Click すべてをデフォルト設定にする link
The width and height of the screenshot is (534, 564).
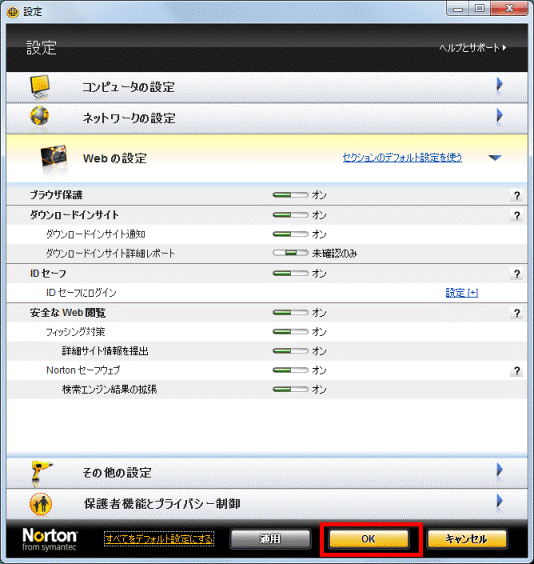click(x=159, y=539)
